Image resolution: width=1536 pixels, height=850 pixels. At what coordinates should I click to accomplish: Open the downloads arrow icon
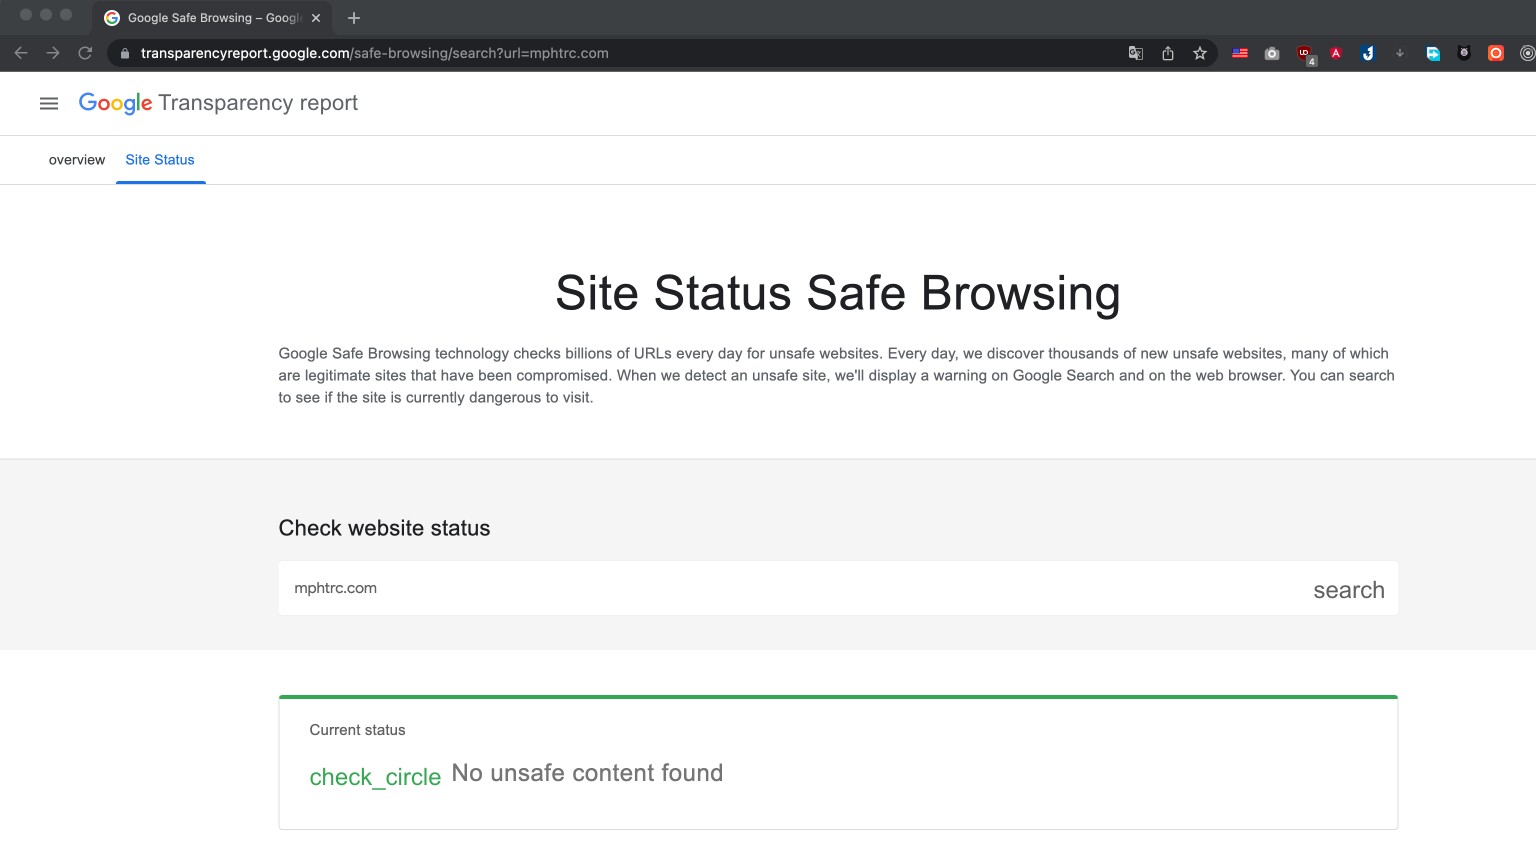(1400, 53)
